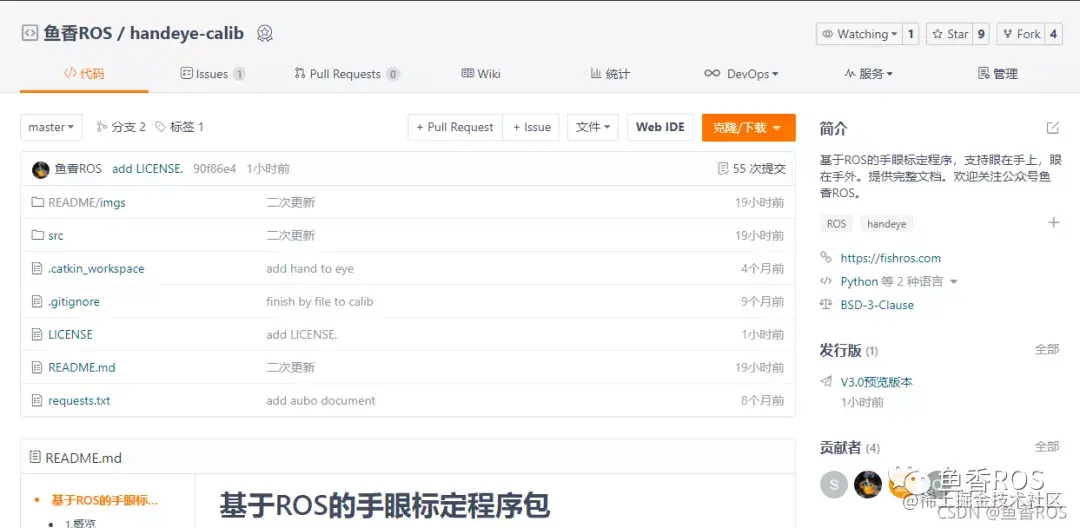Screen dimensions: 1080x528
Task: Expand the Python 等 2 种语言 language list
Action: point(899,282)
